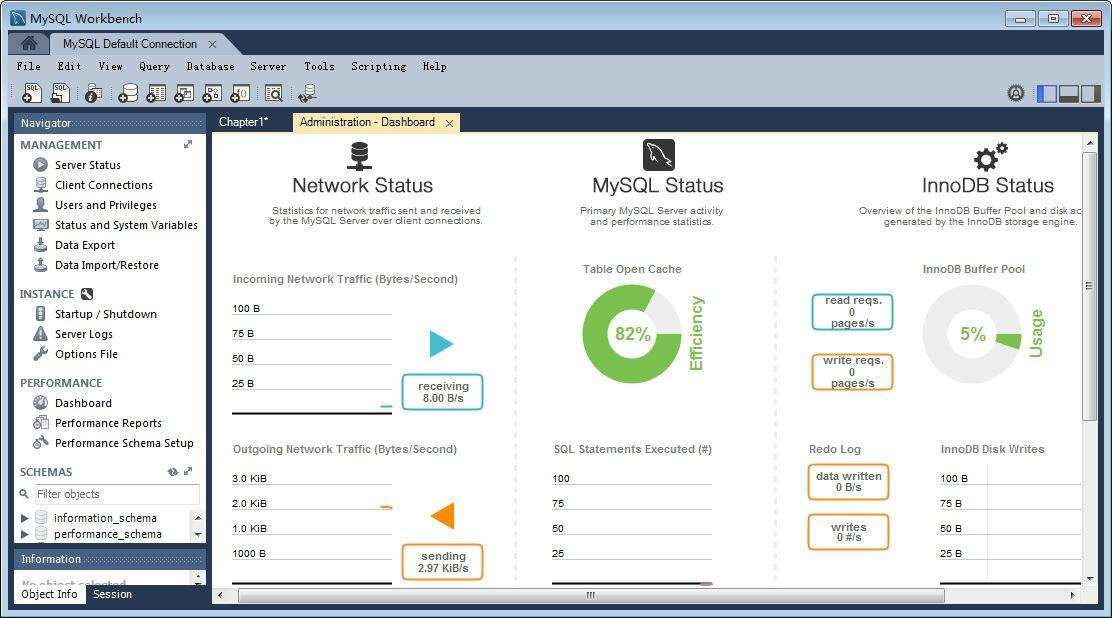
Task: Click the dashboard scroll right arrow
Action: (x=1072, y=595)
